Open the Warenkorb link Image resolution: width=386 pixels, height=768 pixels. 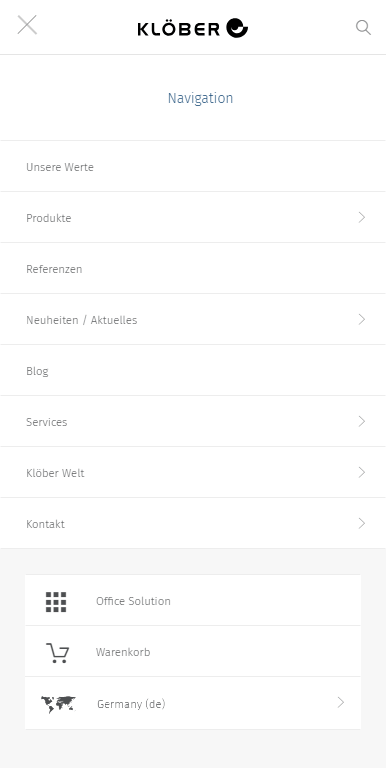pos(123,652)
